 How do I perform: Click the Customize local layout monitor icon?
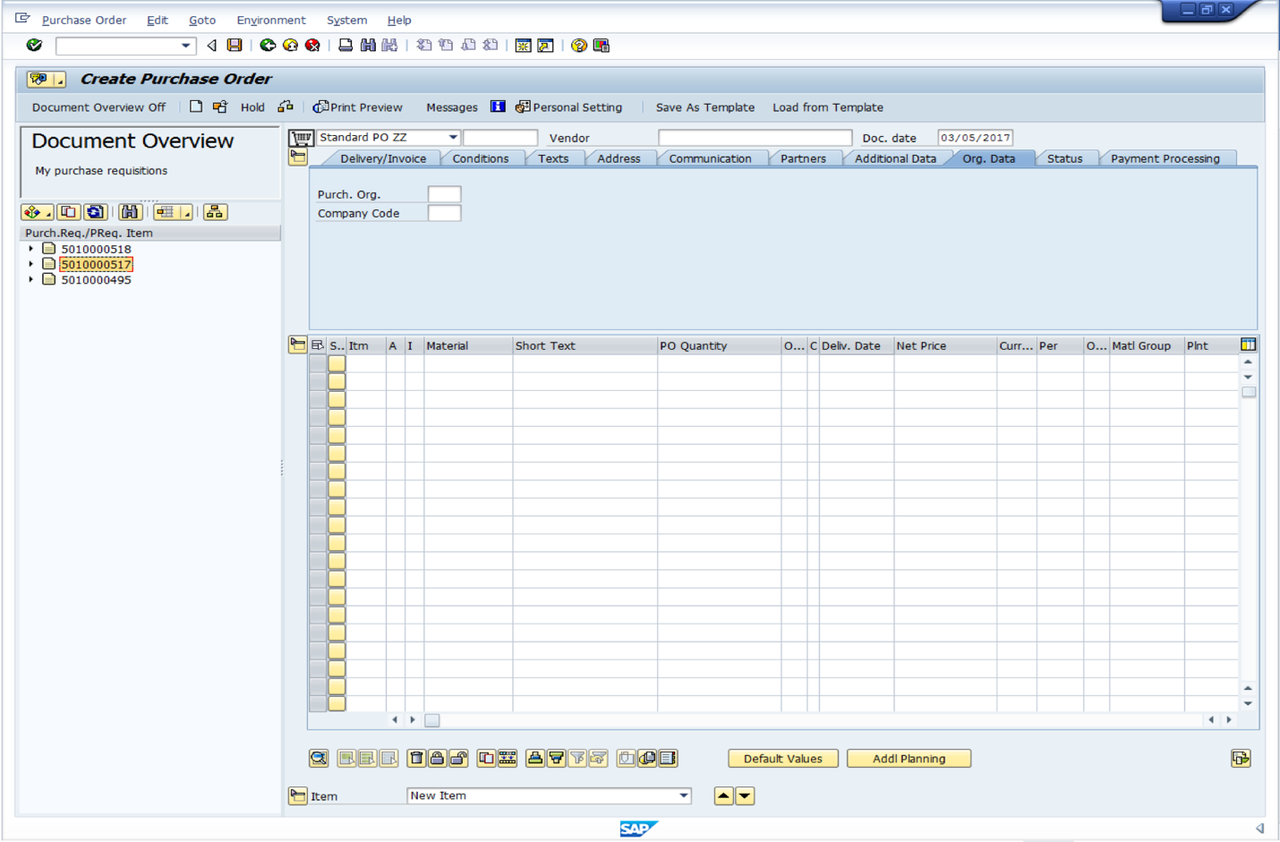tap(601, 45)
